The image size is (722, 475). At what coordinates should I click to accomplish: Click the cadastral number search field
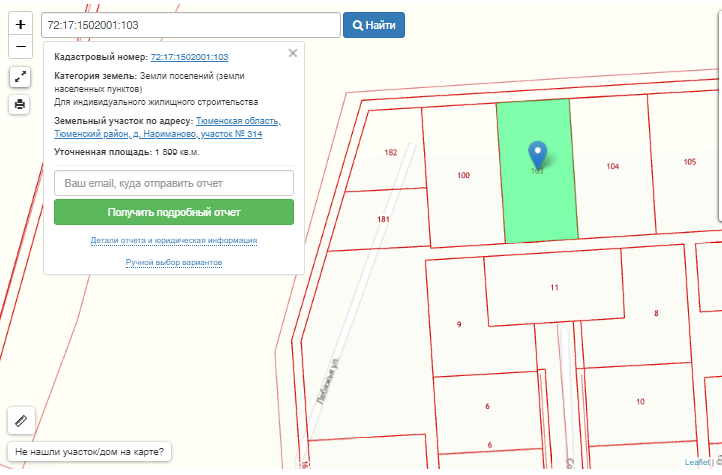190,25
